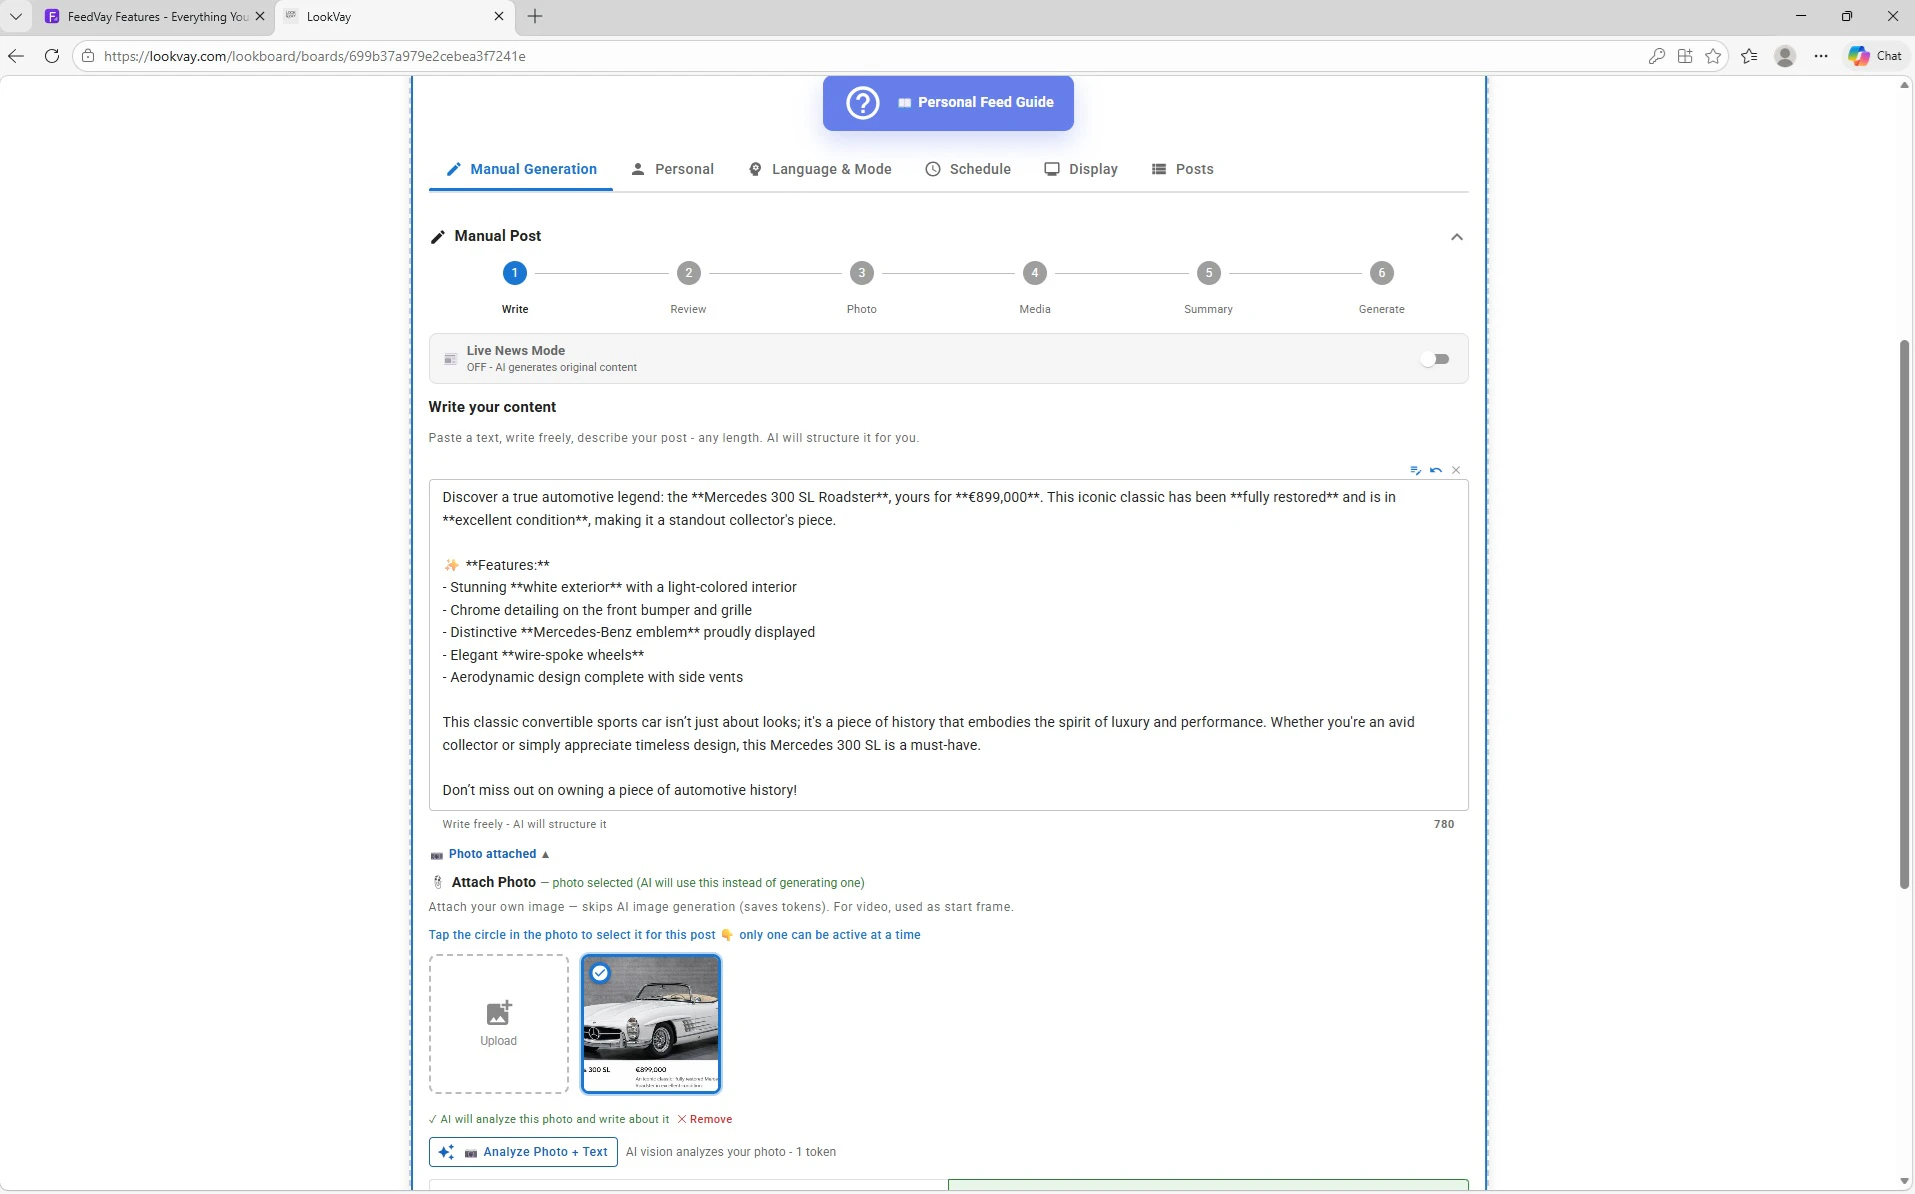Jump to step 4 Media
The width and height of the screenshot is (1915, 1194).
click(x=1035, y=273)
